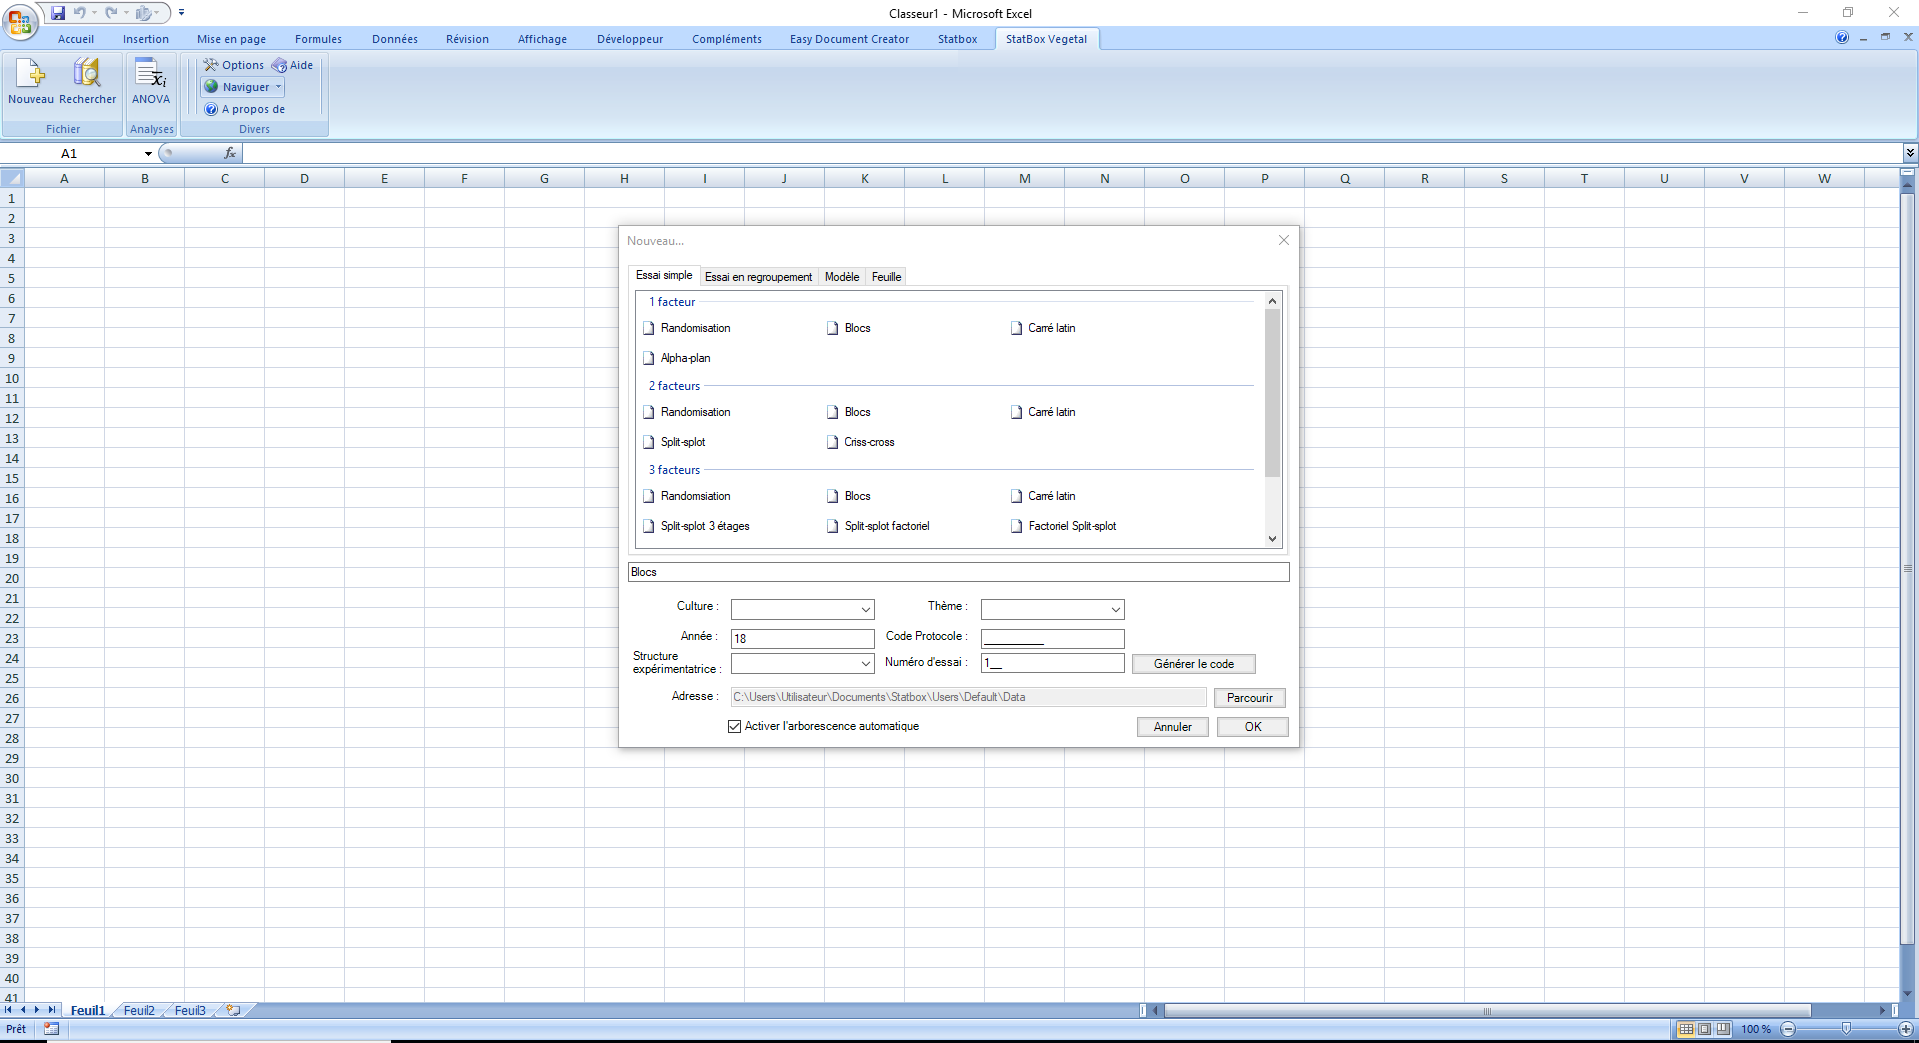Switch to the Essai en regroupement tab
The width and height of the screenshot is (1919, 1043).
758,277
